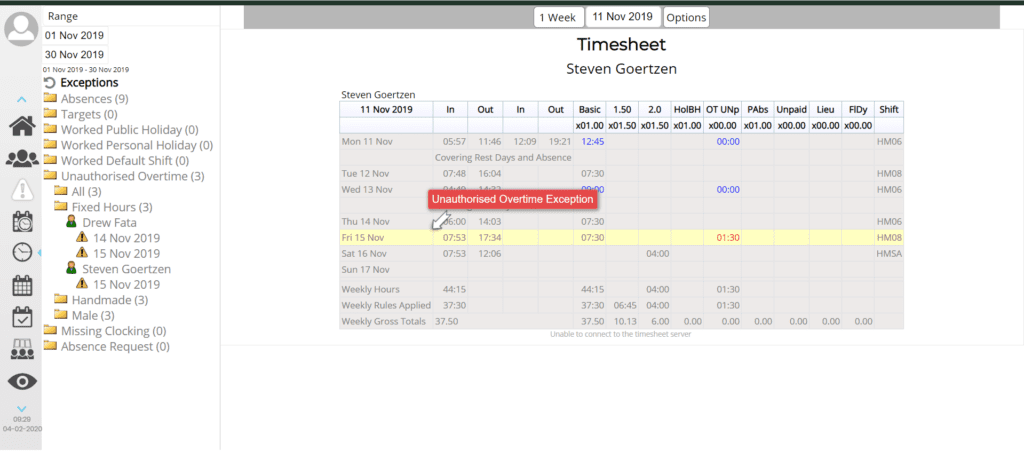
Task: Select the clock icon in sidebar
Action: click(x=22, y=252)
